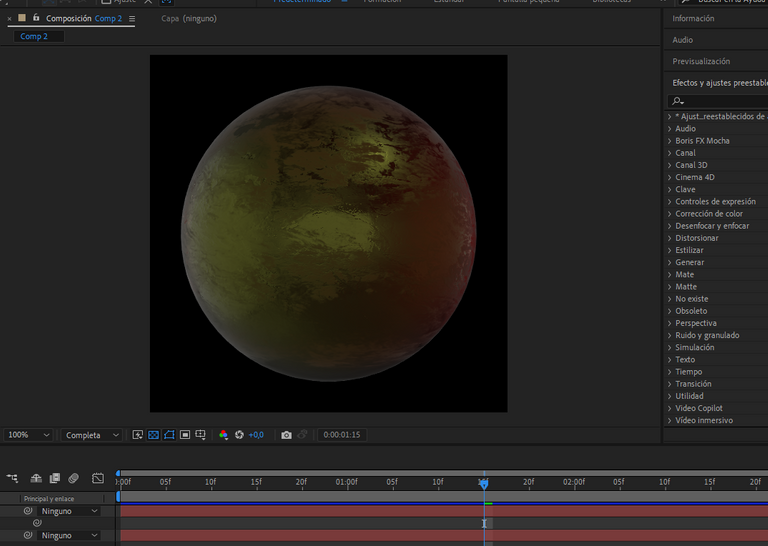This screenshot has width=768, height=546.
Task: Expand the Boris FX Mocha effects category
Action: [x=670, y=141]
